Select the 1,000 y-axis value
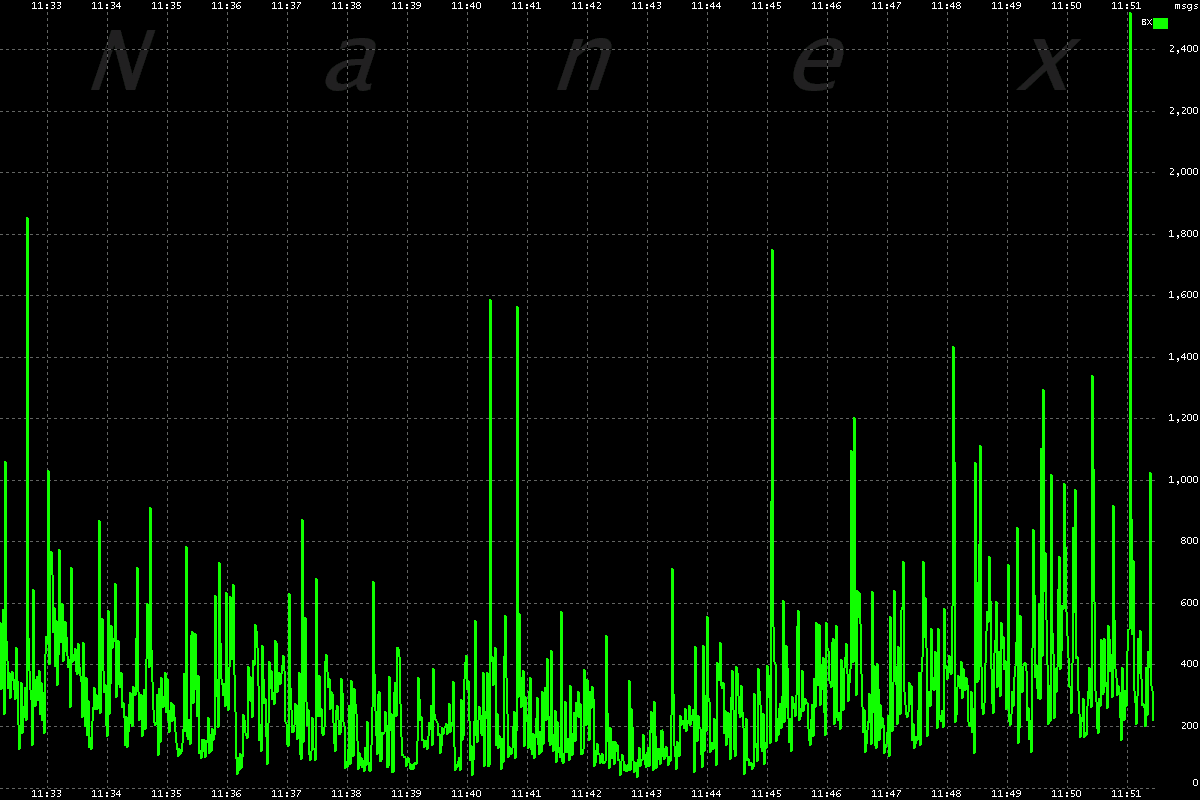The image size is (1200, 800). click(1183, 480)
